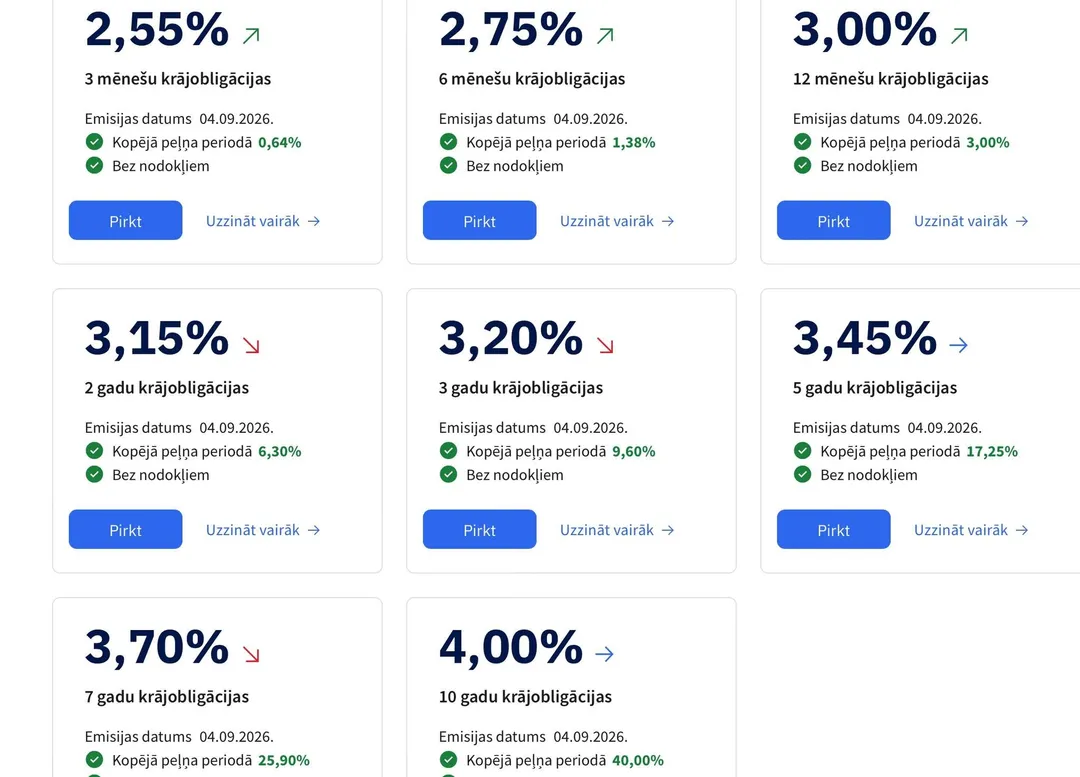1080x777 pixels.
Task: Click red down arrow next to 3,20%
Action: pos(605,344)
